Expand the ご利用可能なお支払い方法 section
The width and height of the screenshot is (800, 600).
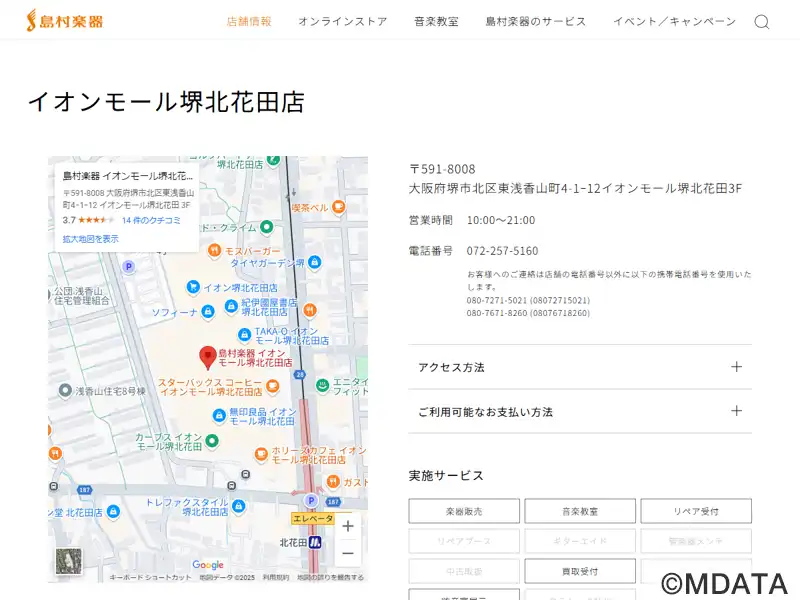click(580, 411)
